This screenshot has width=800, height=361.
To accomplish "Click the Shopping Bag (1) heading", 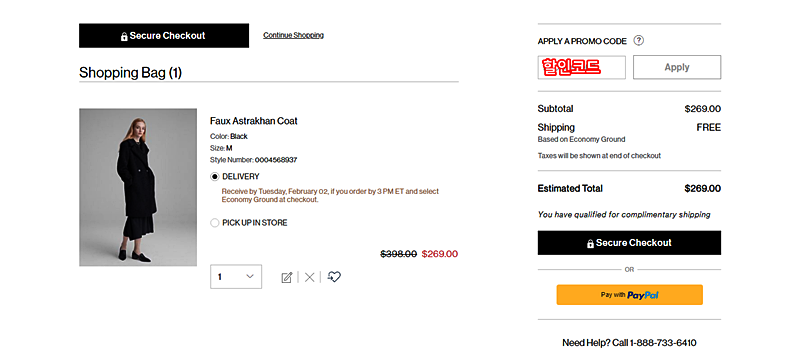I will pos(130,73).
